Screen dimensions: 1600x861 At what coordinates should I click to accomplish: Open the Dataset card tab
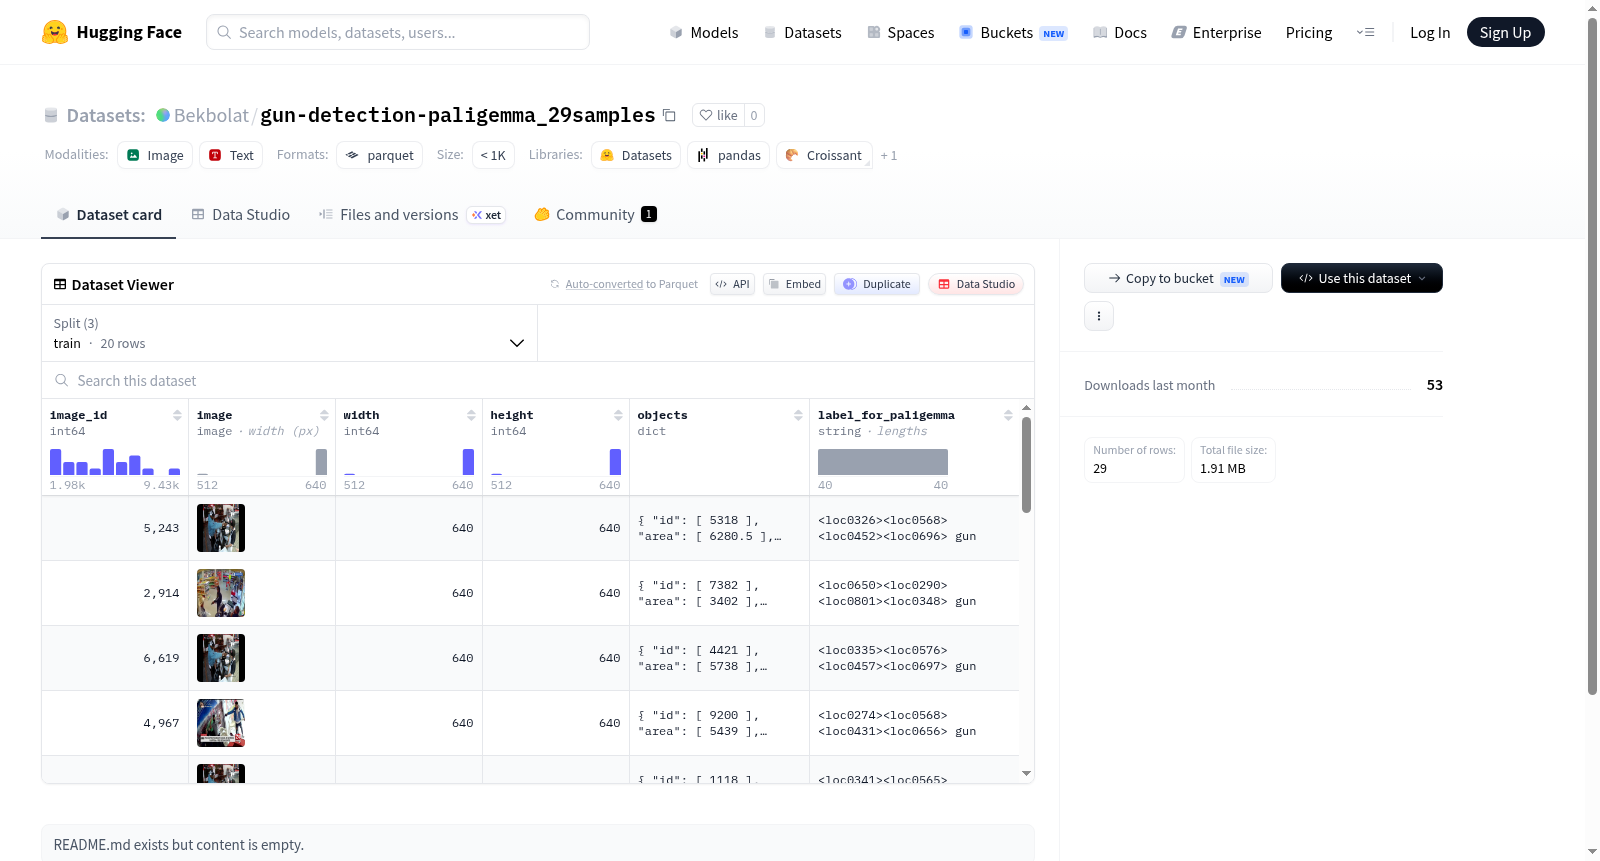[x=108, y=215]
